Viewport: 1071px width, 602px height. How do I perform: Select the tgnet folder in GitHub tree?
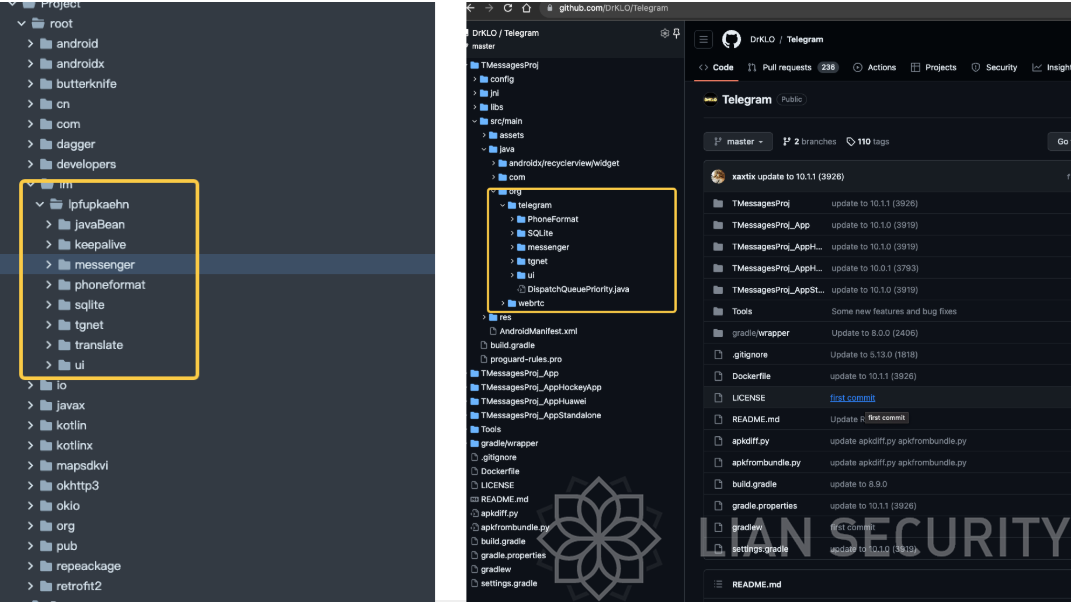tap(538, 261)
